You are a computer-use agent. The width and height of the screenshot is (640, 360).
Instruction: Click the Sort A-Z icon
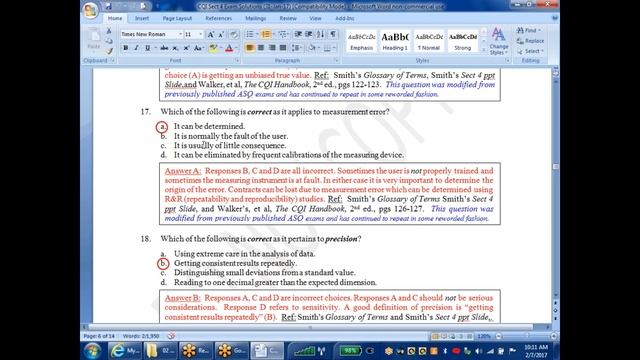pyautogui.click(x=321, y=34)
